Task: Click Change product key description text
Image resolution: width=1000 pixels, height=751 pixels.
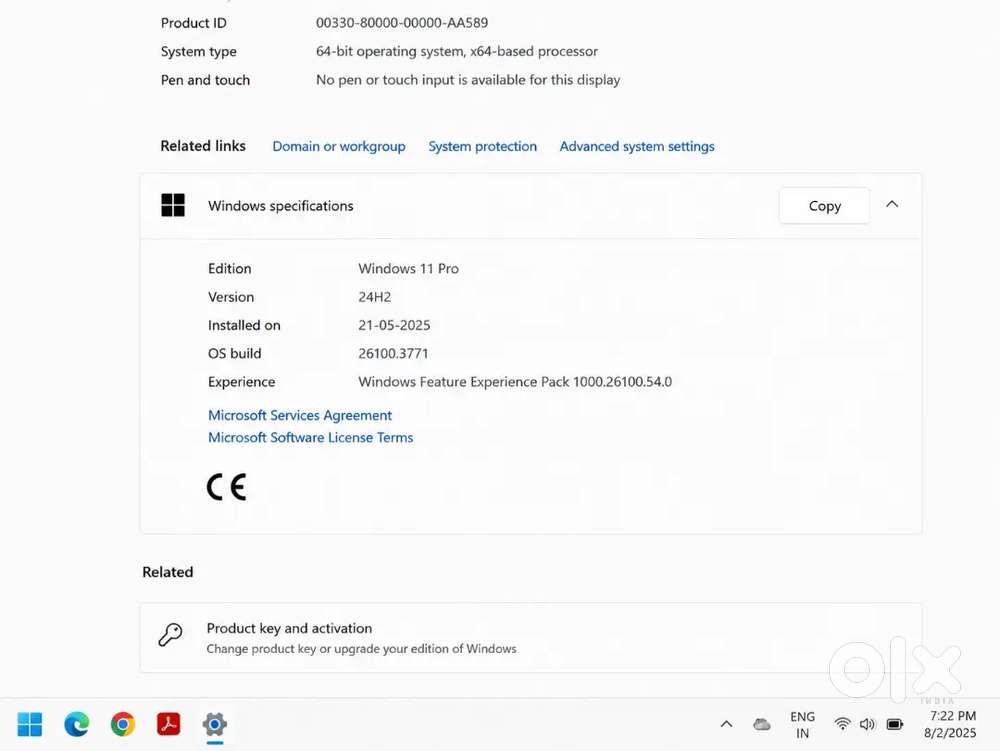Action: point(362,649)
